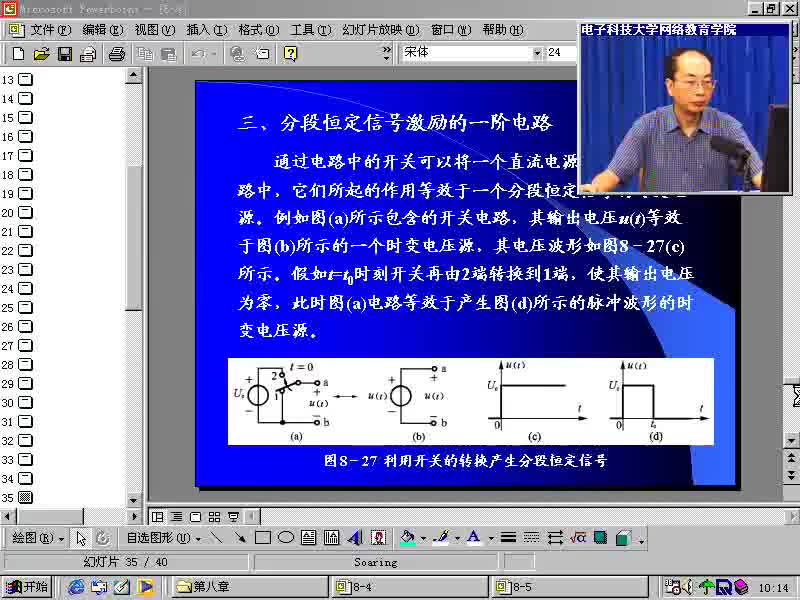Click the Free Rotate tool icon
This screenshot has height=600, width=800.
(x=103, y=538)
